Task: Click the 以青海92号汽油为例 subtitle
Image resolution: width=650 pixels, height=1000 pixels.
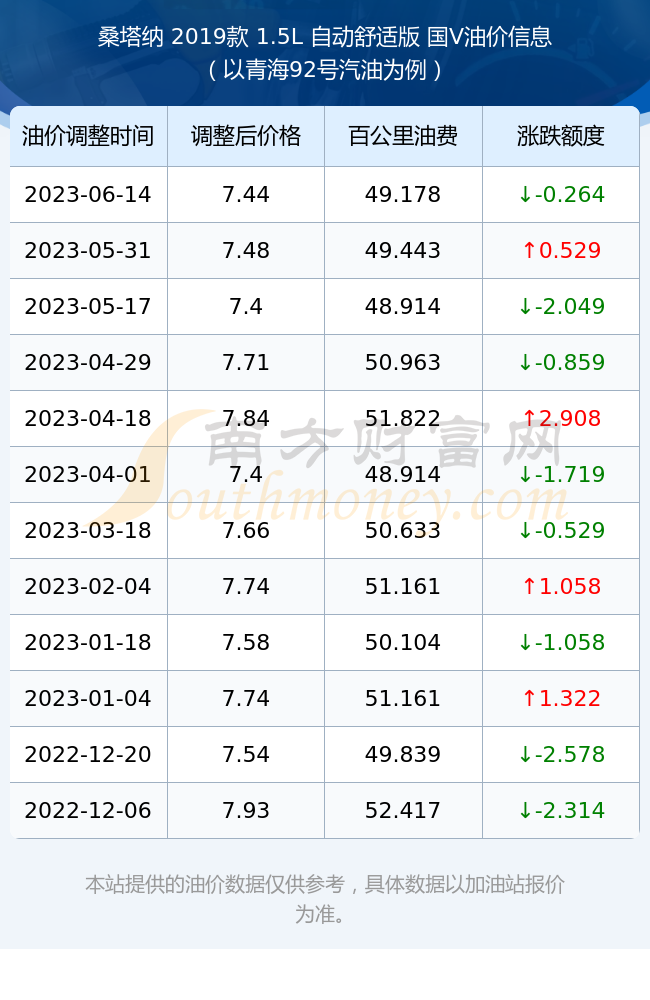Action: tap(325, 70)
